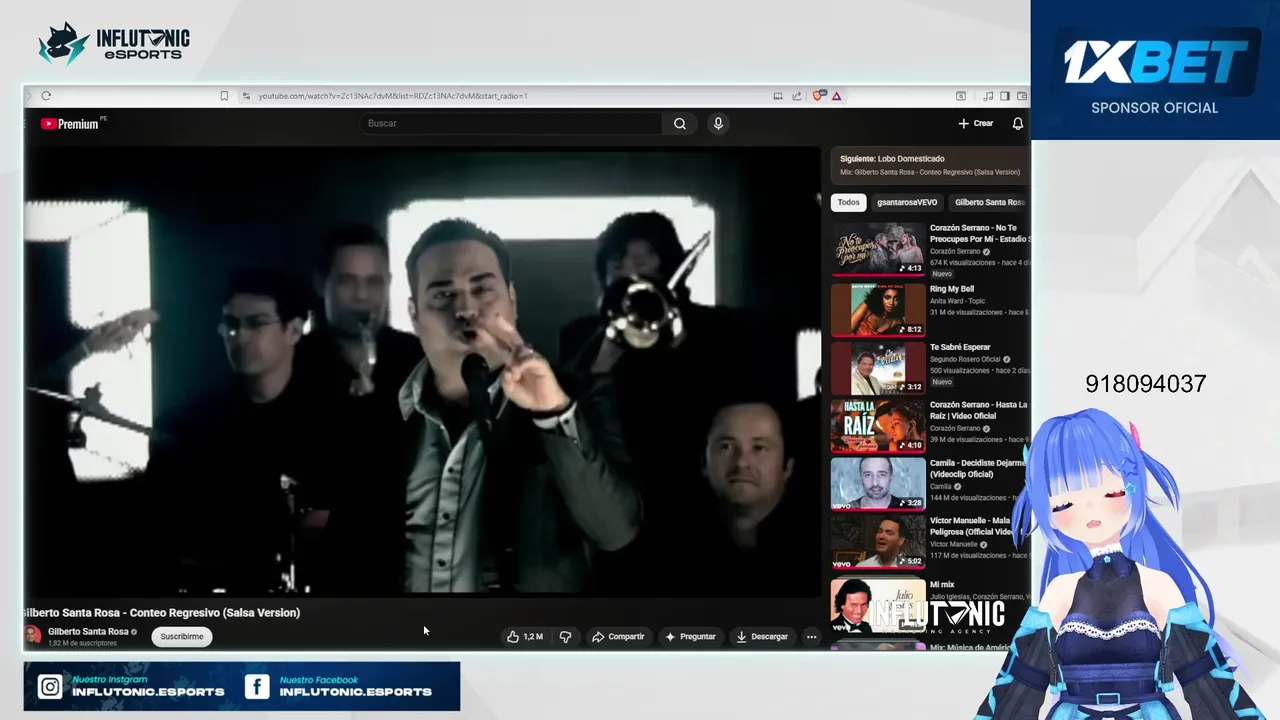Click Anita Ward - Topic channel name
The image size is (1280, 720).
pos(957,301)
